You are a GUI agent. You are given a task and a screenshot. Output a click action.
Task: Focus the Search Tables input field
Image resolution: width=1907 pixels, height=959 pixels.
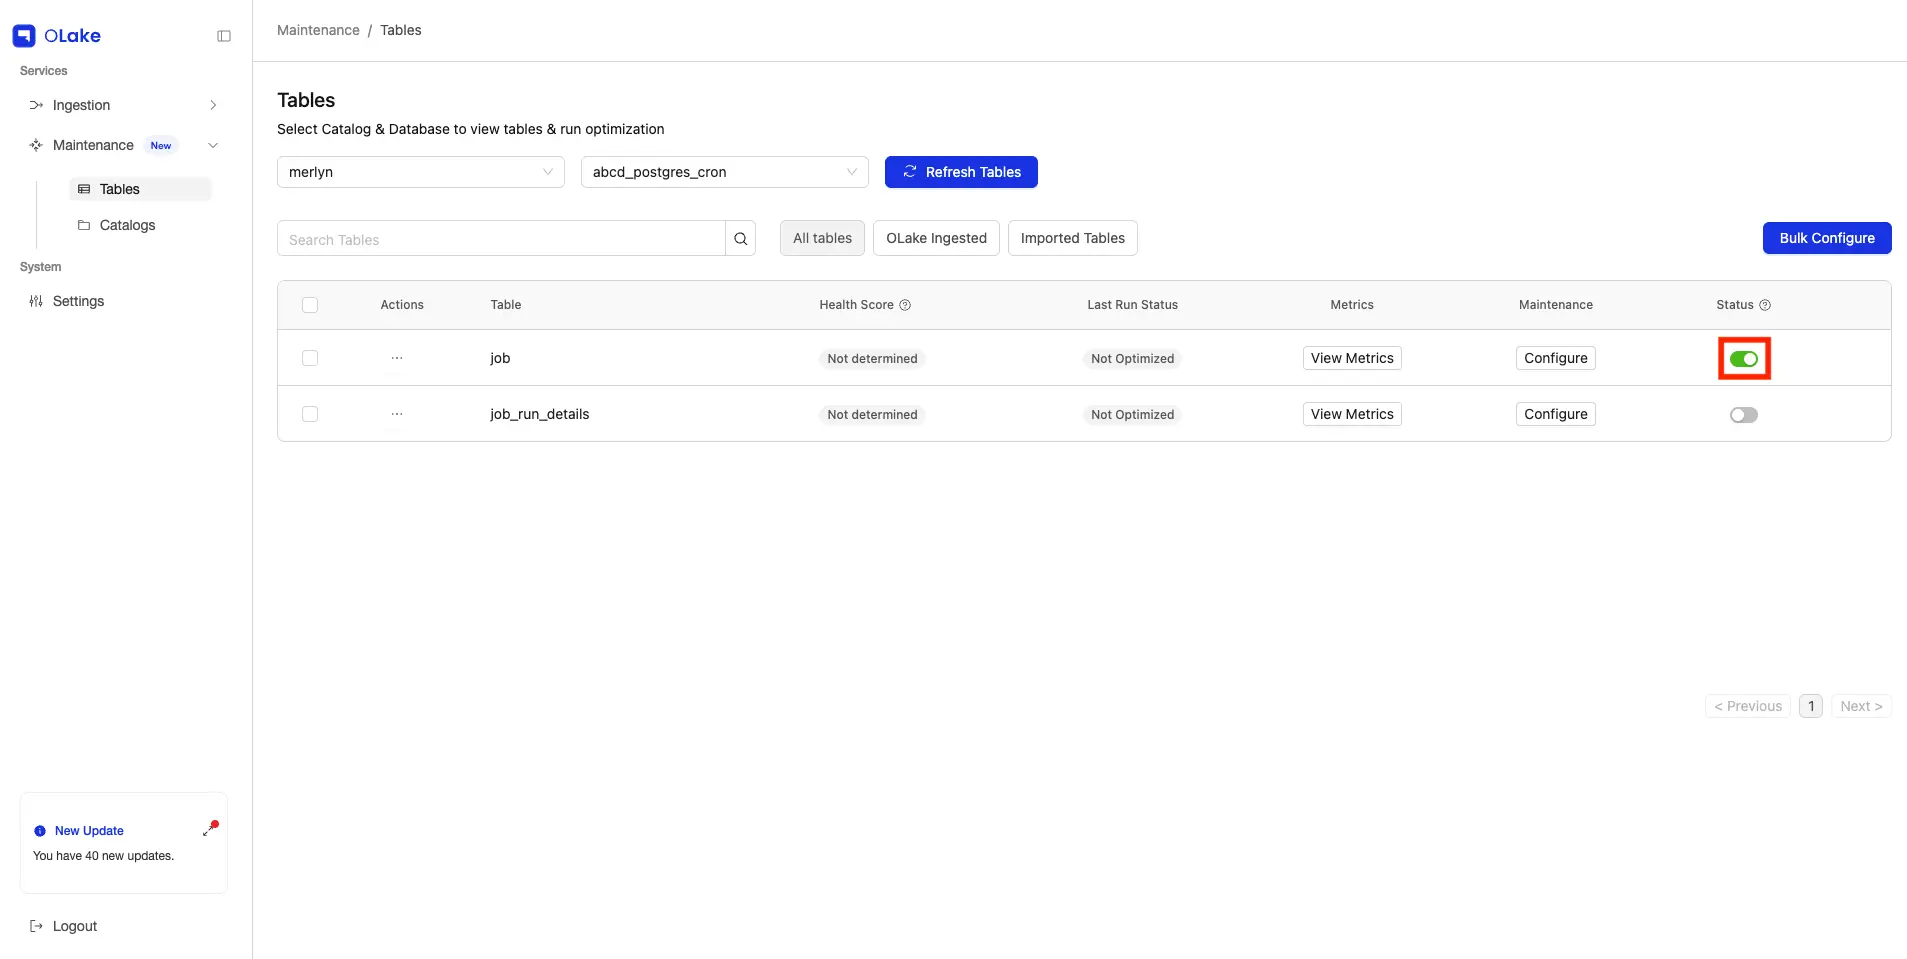(501, 239)
